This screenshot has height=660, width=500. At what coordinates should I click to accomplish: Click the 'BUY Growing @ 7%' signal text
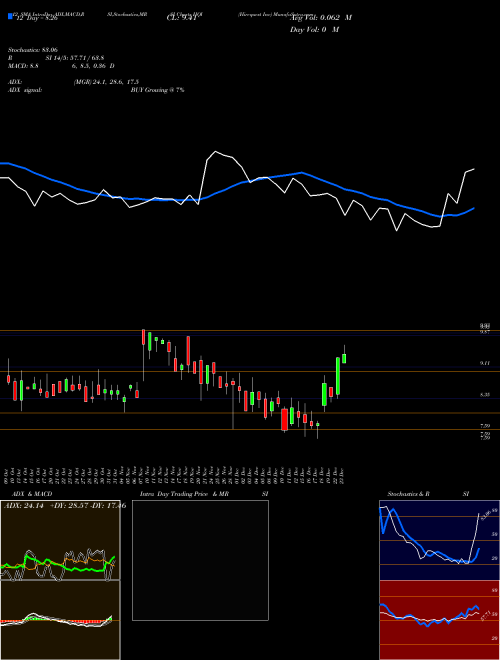(x=157, y=90)
